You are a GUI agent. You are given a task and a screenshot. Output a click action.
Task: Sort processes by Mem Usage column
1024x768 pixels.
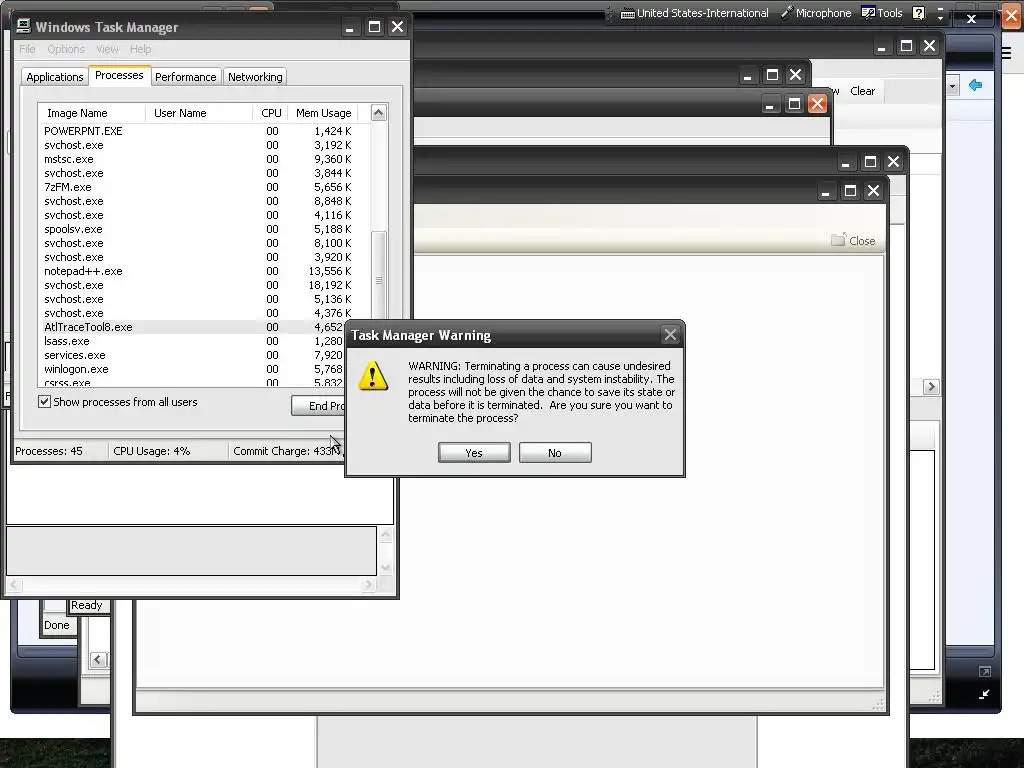pos(323,113)
